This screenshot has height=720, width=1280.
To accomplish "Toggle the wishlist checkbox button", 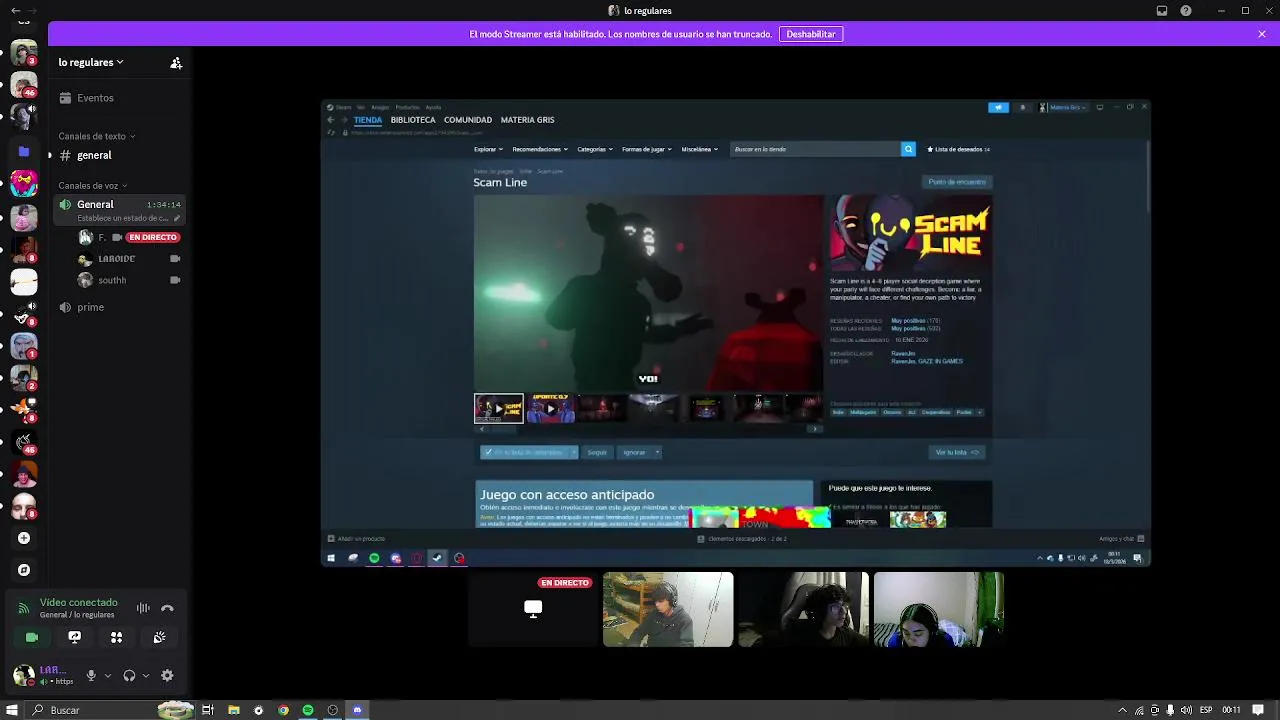I will [529, 452].
